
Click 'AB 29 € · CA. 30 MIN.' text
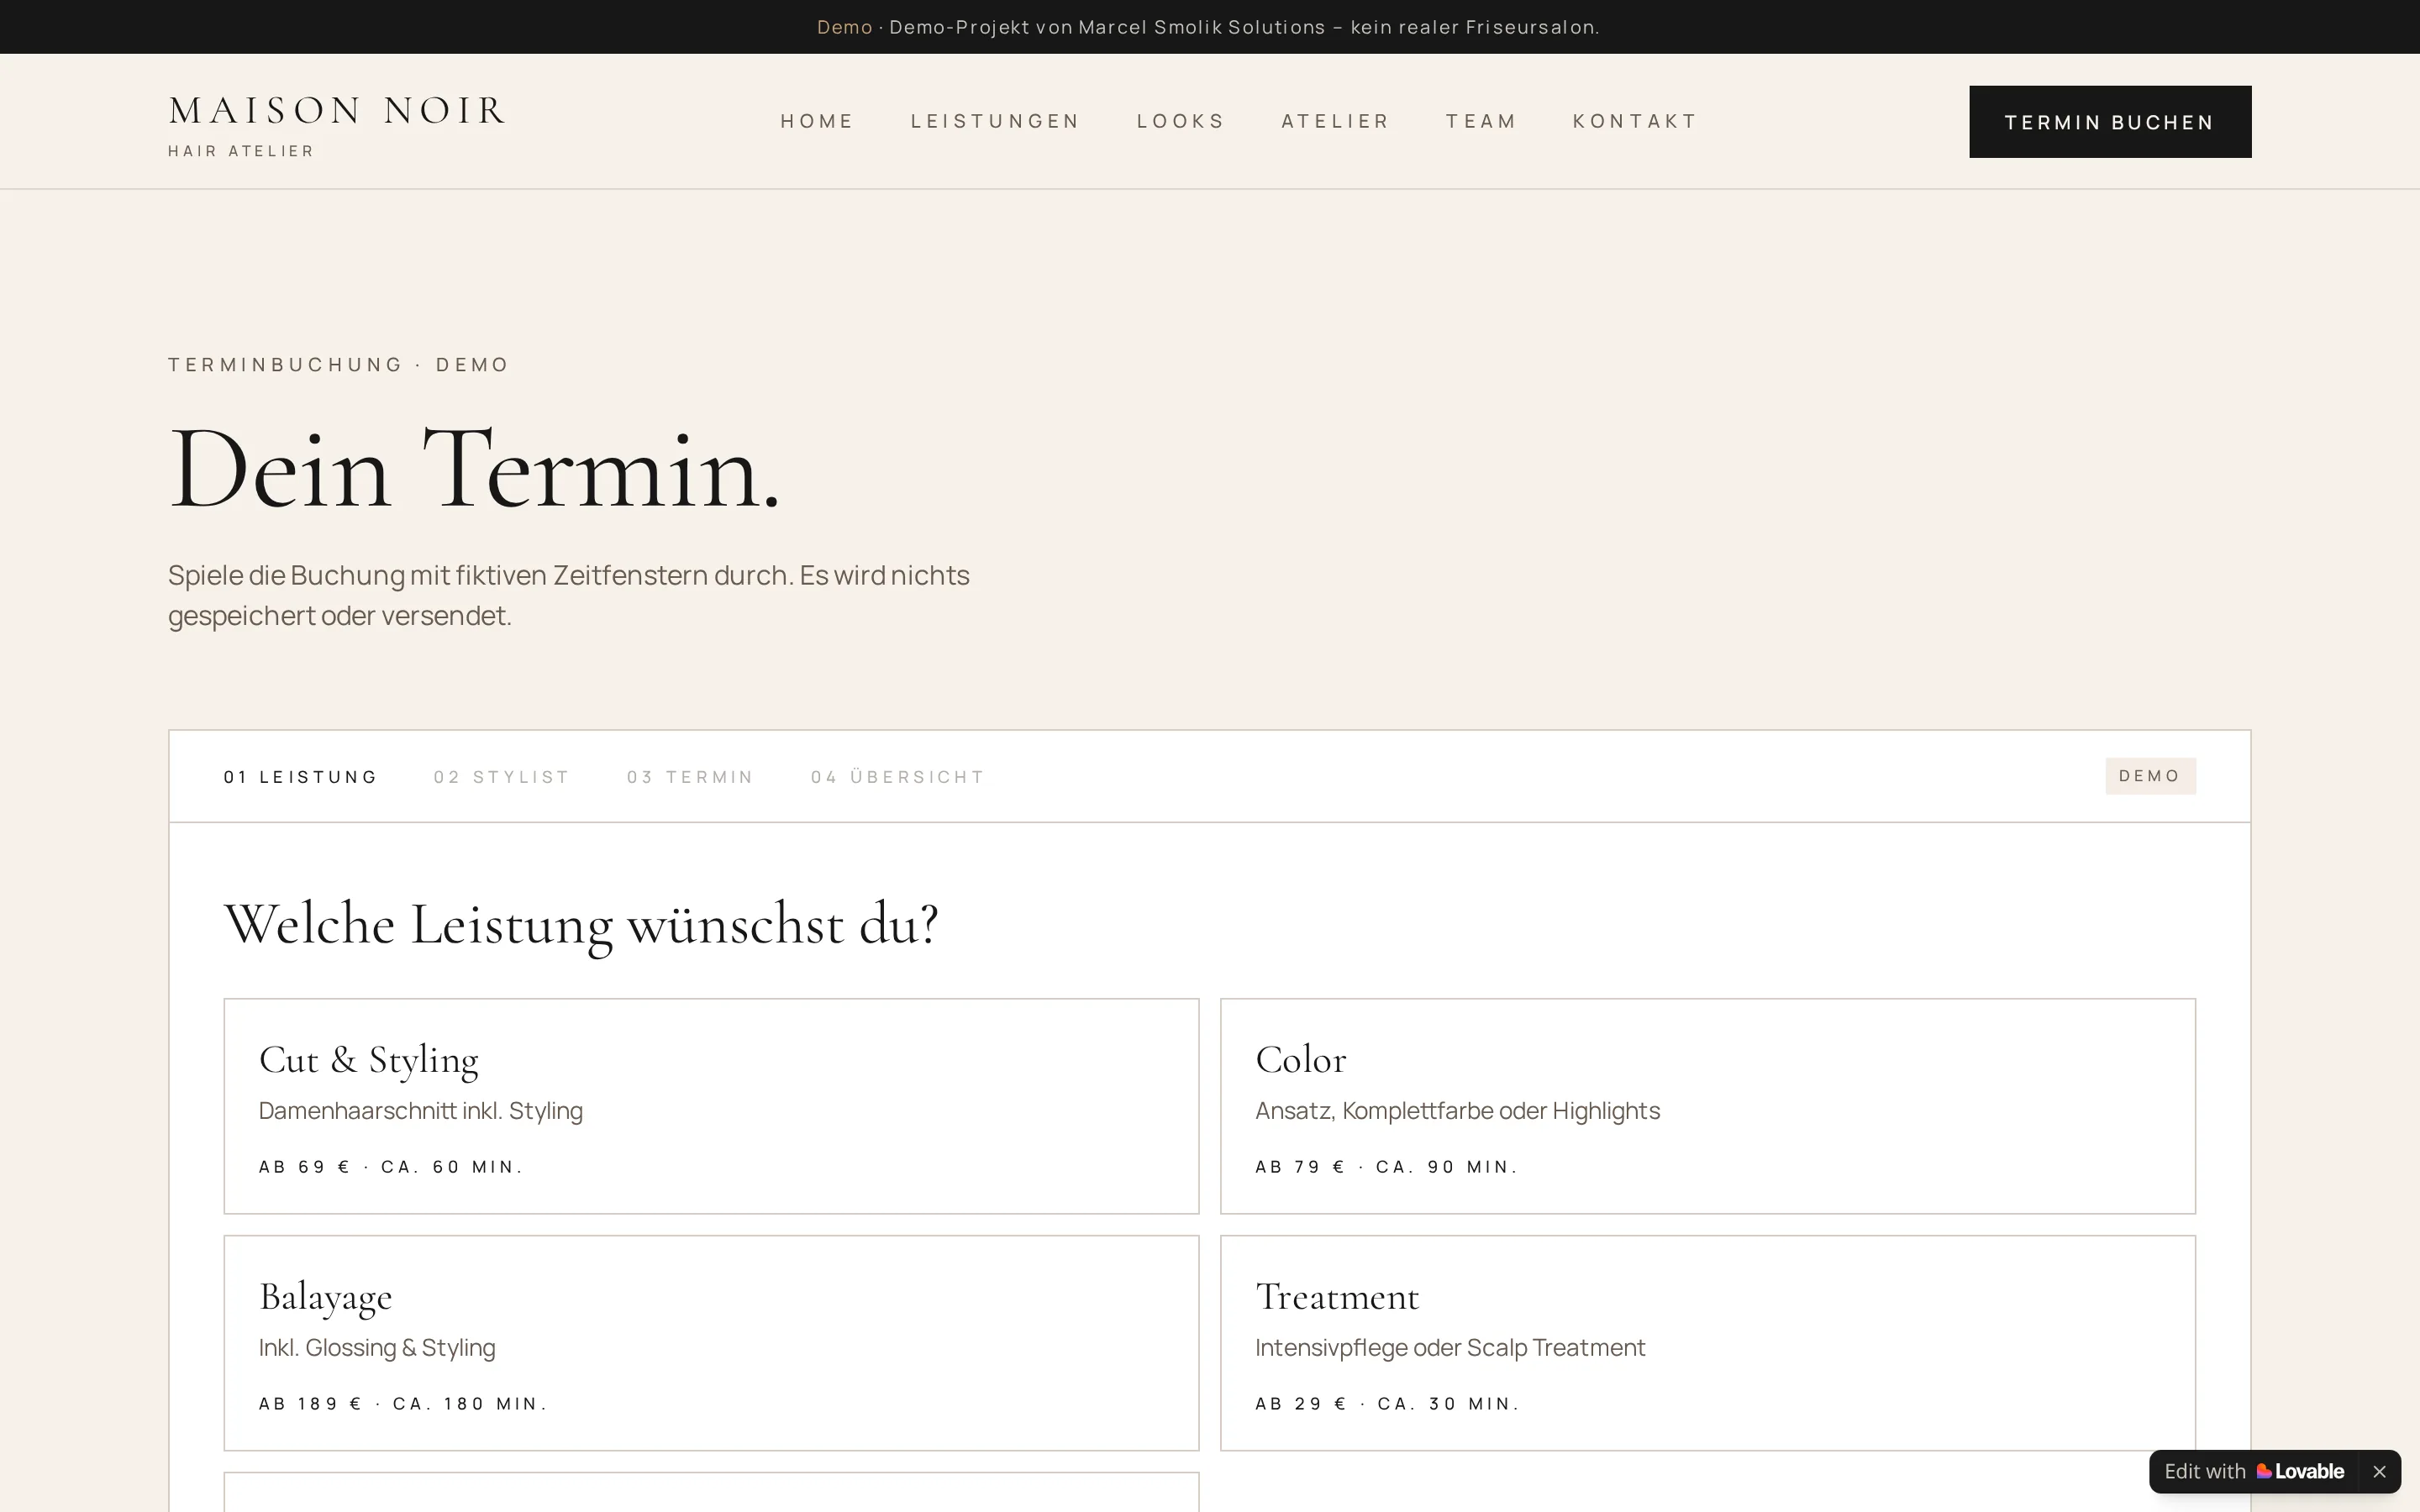click(1387, 1404)
